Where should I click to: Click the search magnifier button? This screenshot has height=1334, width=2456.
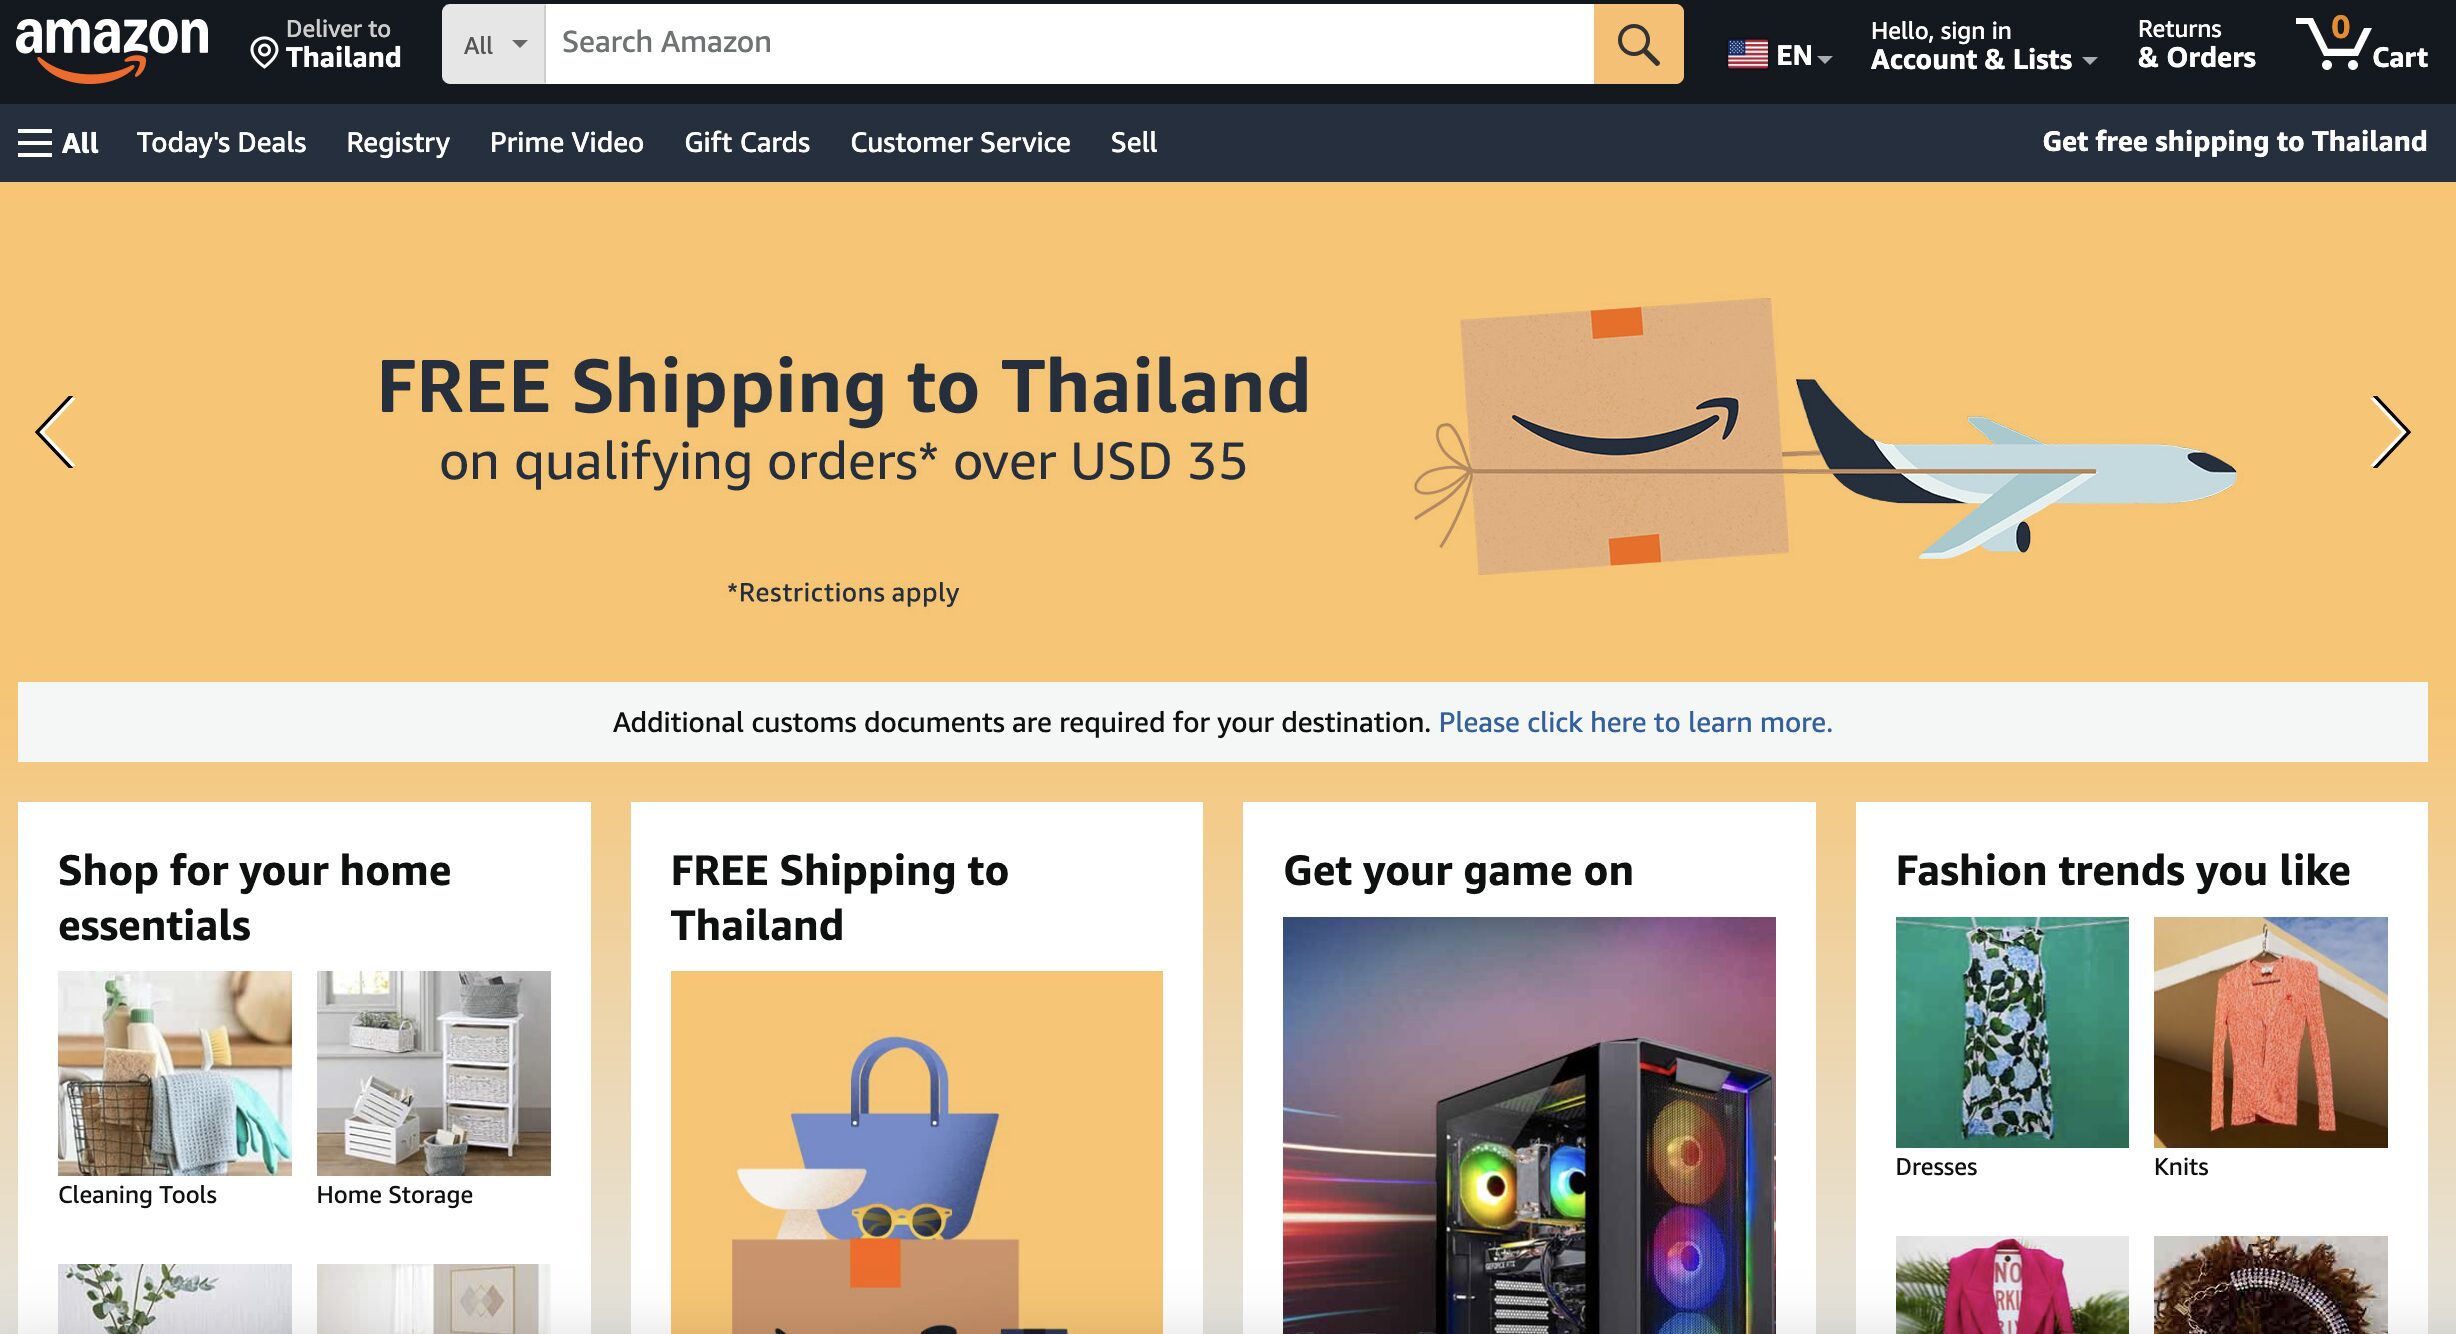[1638, 44]
